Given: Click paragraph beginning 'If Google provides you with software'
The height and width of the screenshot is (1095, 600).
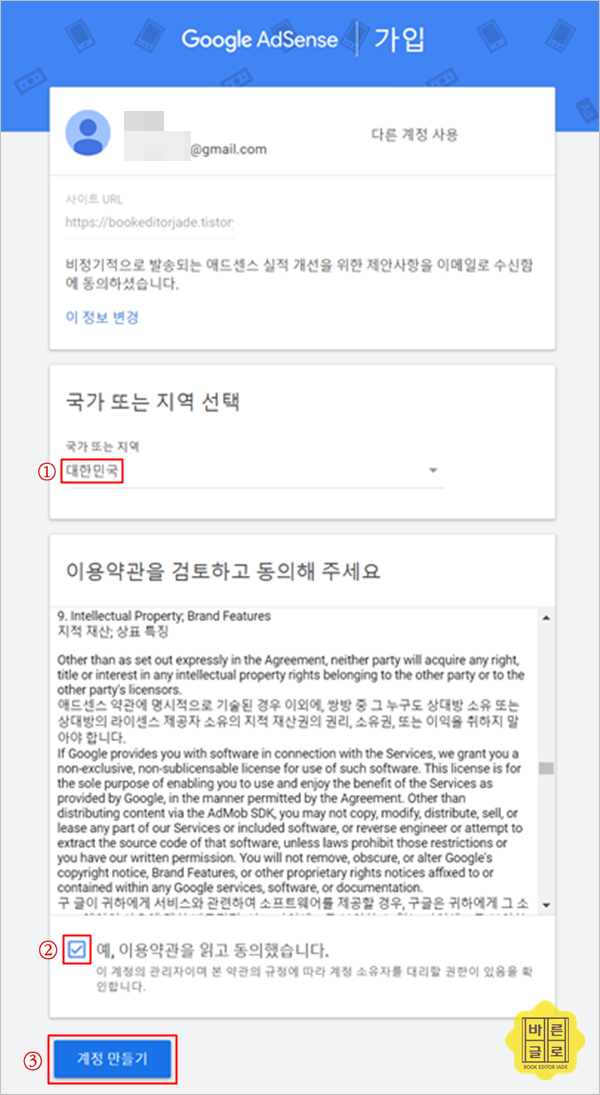Looking at the screenshot, I should tap(290, 821).
